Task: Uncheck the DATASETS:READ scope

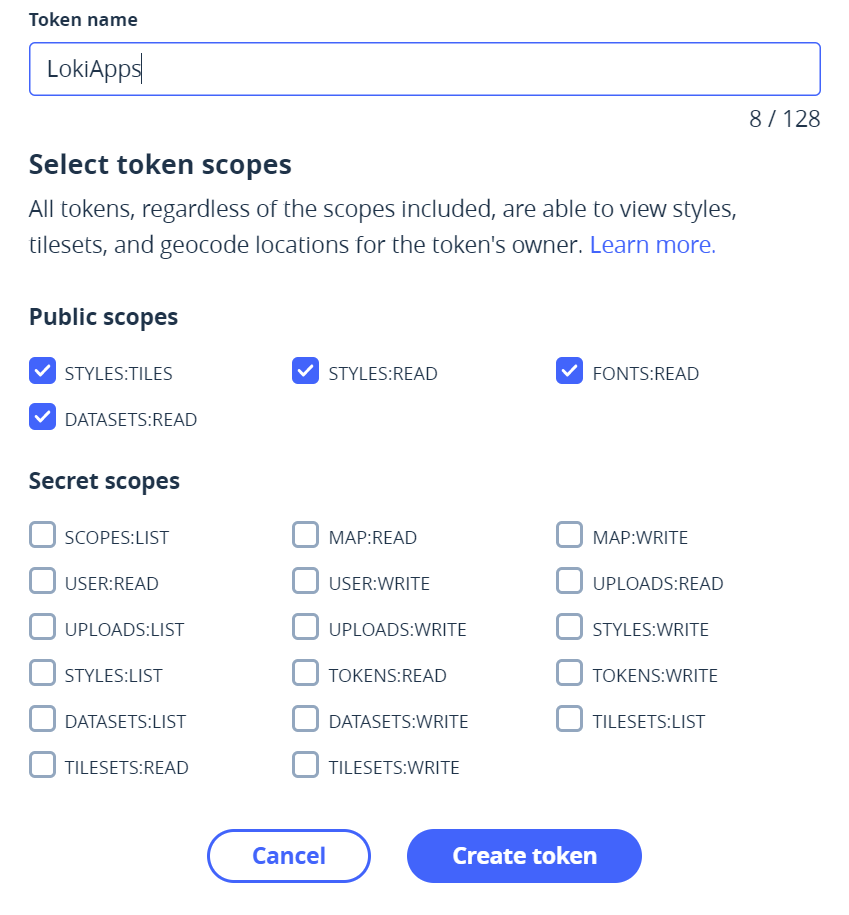Action: (43, 418)
